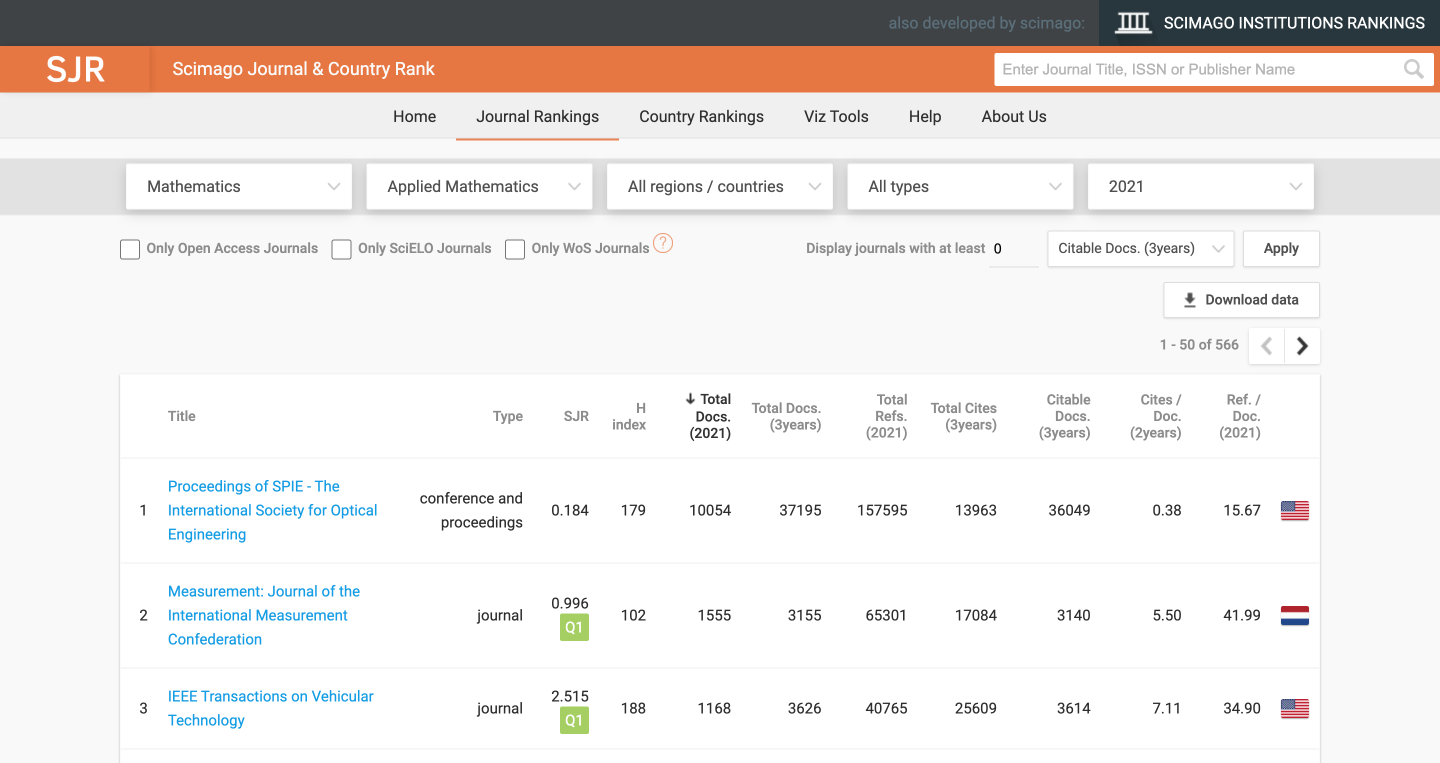Sort by SJR column header
This screenshot has width=1440, height=763.
pyautogui.click(x=576, y=416)
